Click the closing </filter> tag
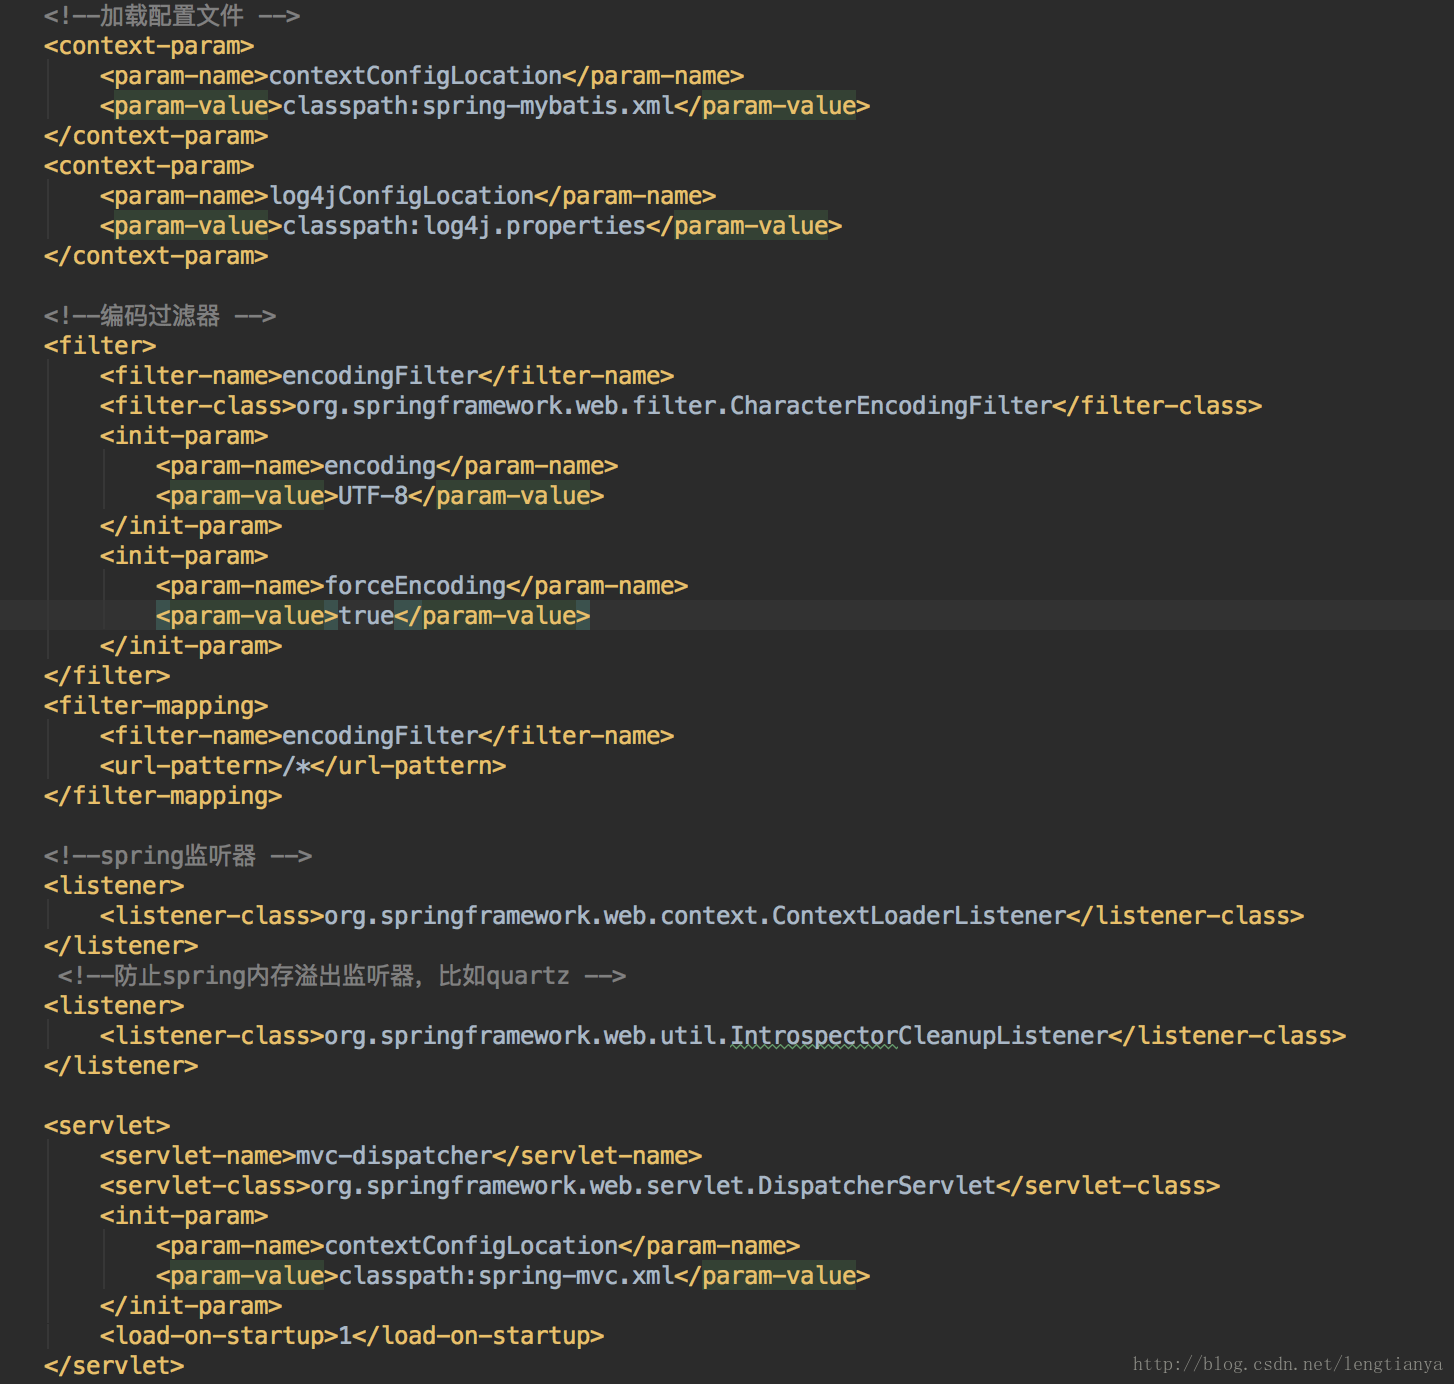Screen dimensions: 1454x1384 107,676
